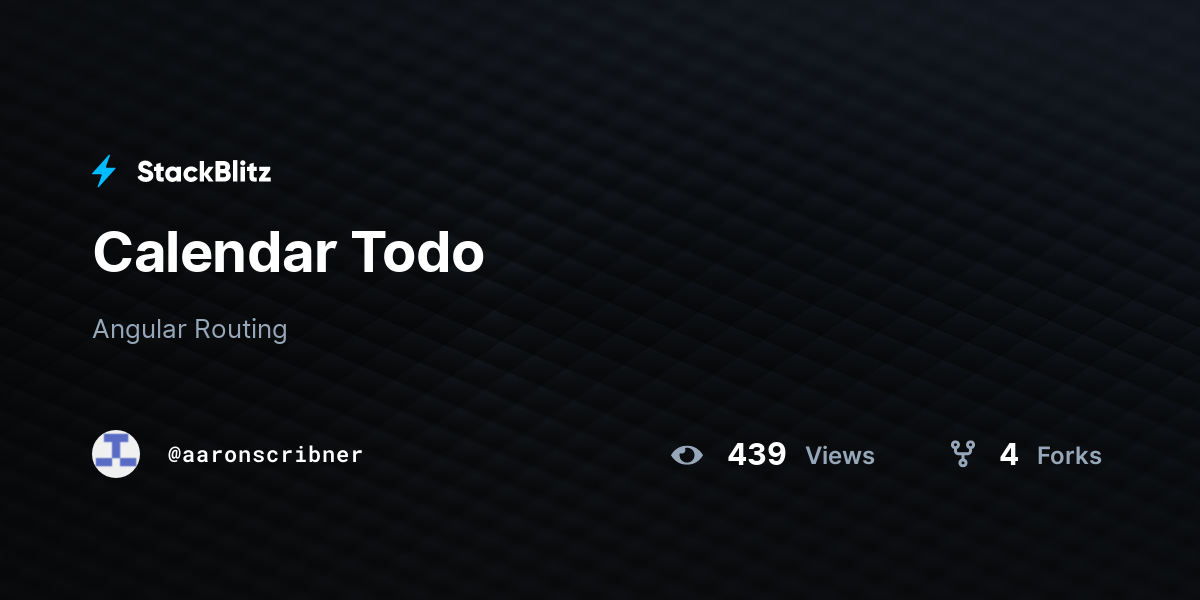
Task: Click the word Calendar in the title
Action: click(214, 252)
